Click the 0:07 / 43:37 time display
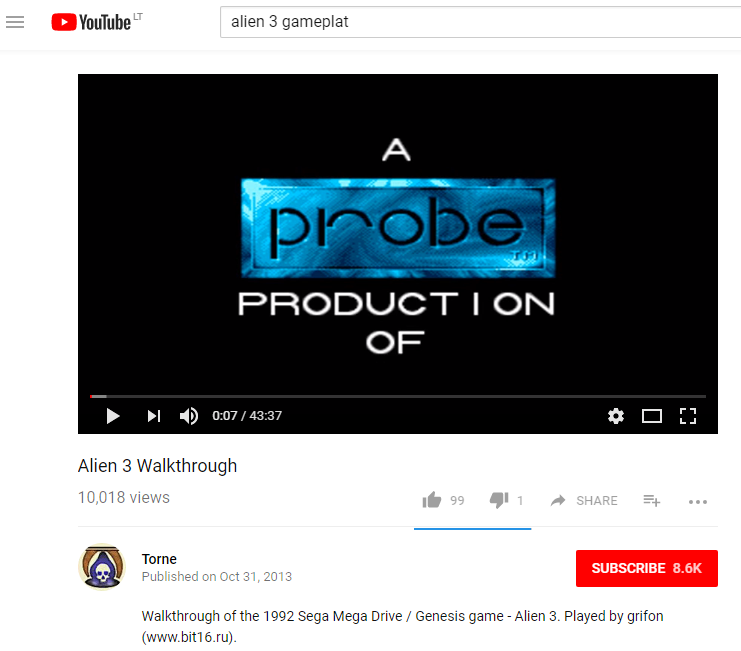This screenshot has height=651, width=741. 247,416
